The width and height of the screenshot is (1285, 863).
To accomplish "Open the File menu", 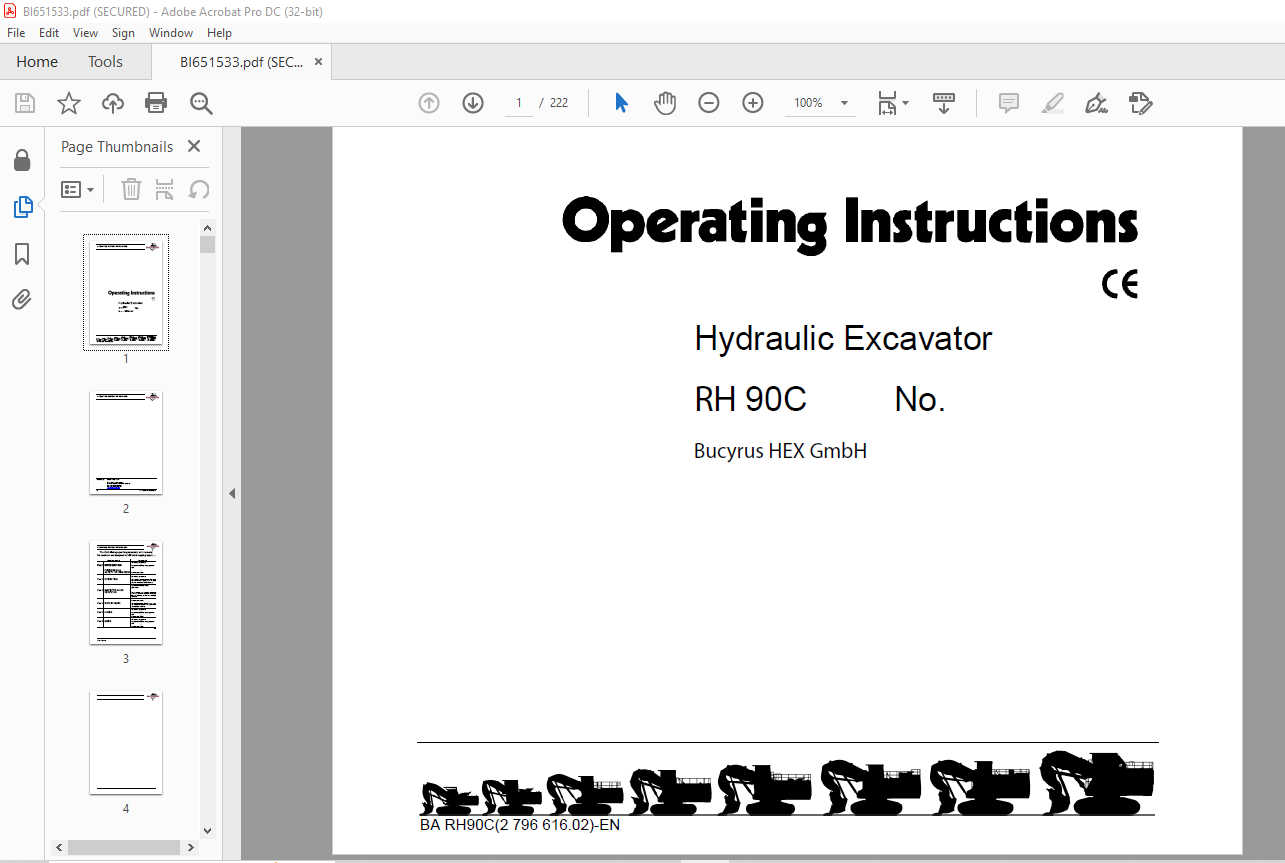I will point(16,33).
